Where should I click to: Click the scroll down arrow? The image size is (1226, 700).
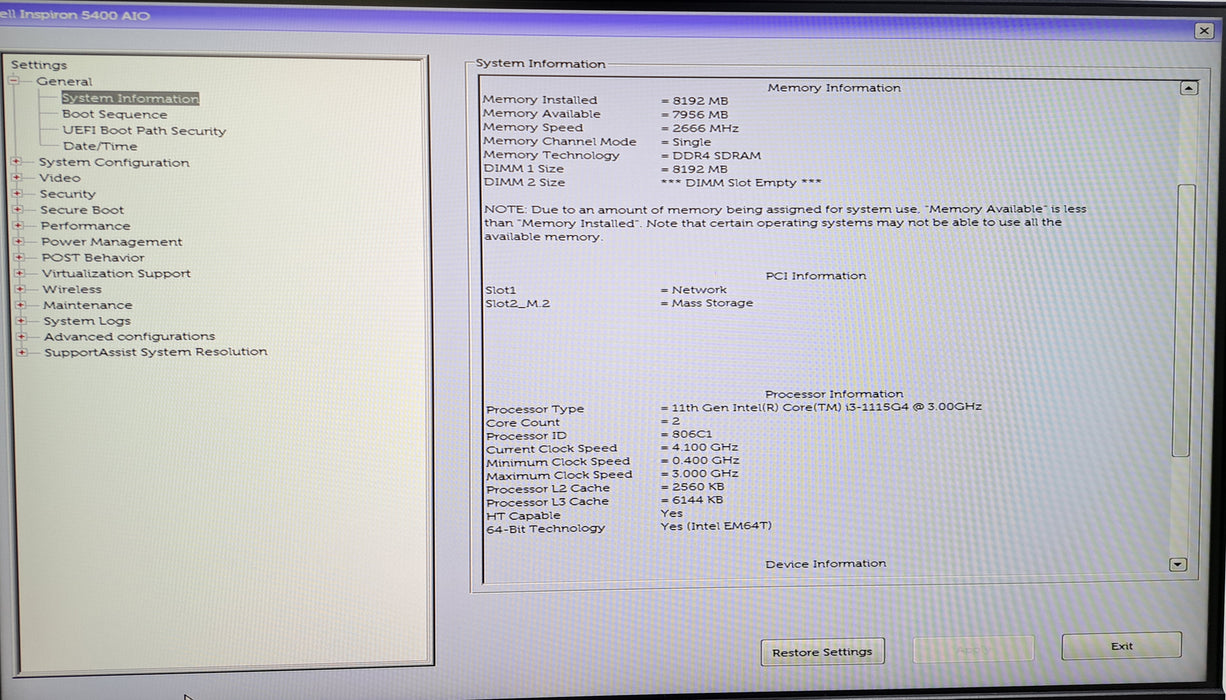(1178, 565)
